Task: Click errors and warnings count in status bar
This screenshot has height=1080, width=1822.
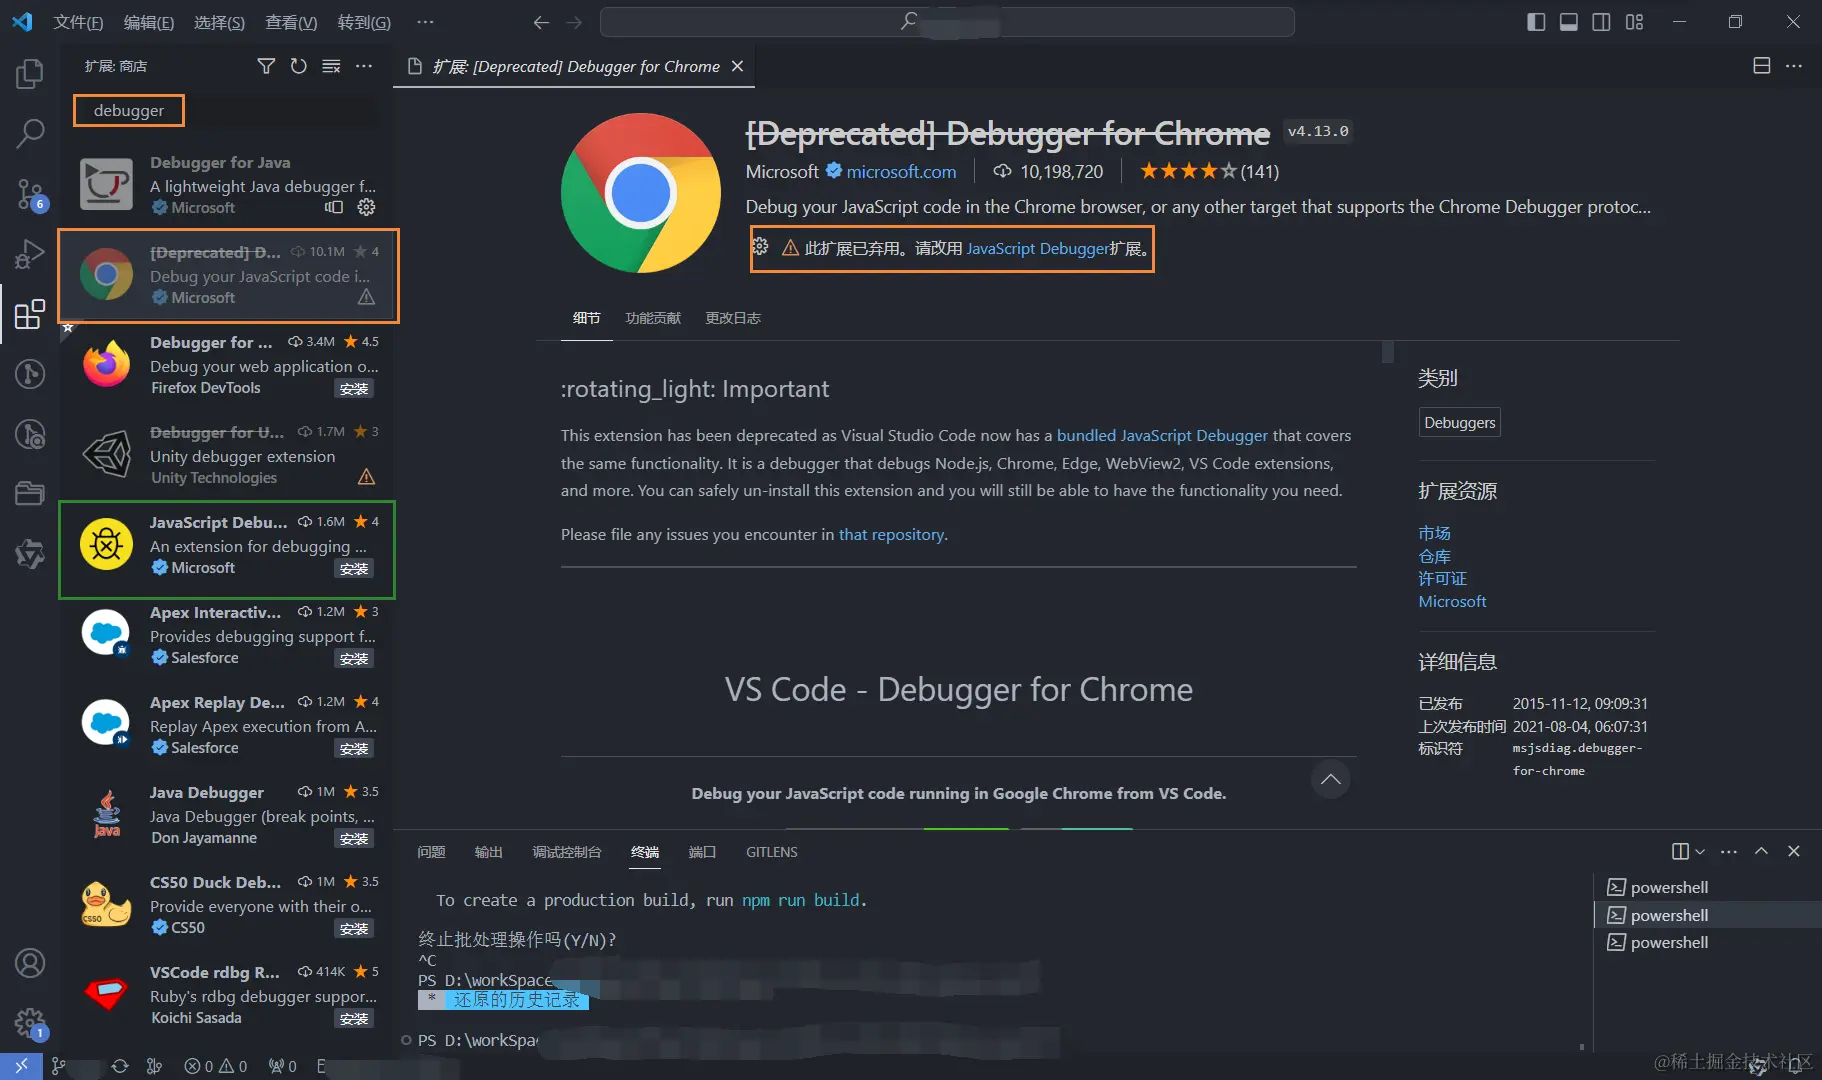Action: [x=216, y=1066]
